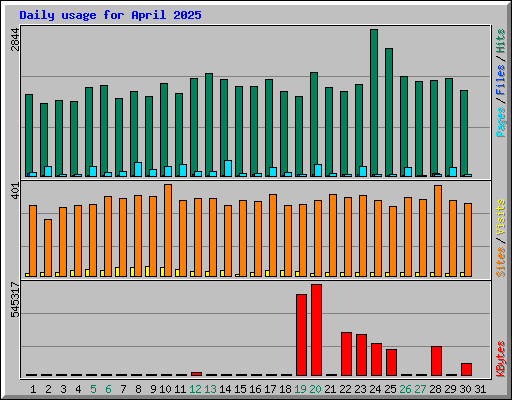Click the tallest green Hits bar on day 24
This screenshot has height=400, width=512.
374,103
